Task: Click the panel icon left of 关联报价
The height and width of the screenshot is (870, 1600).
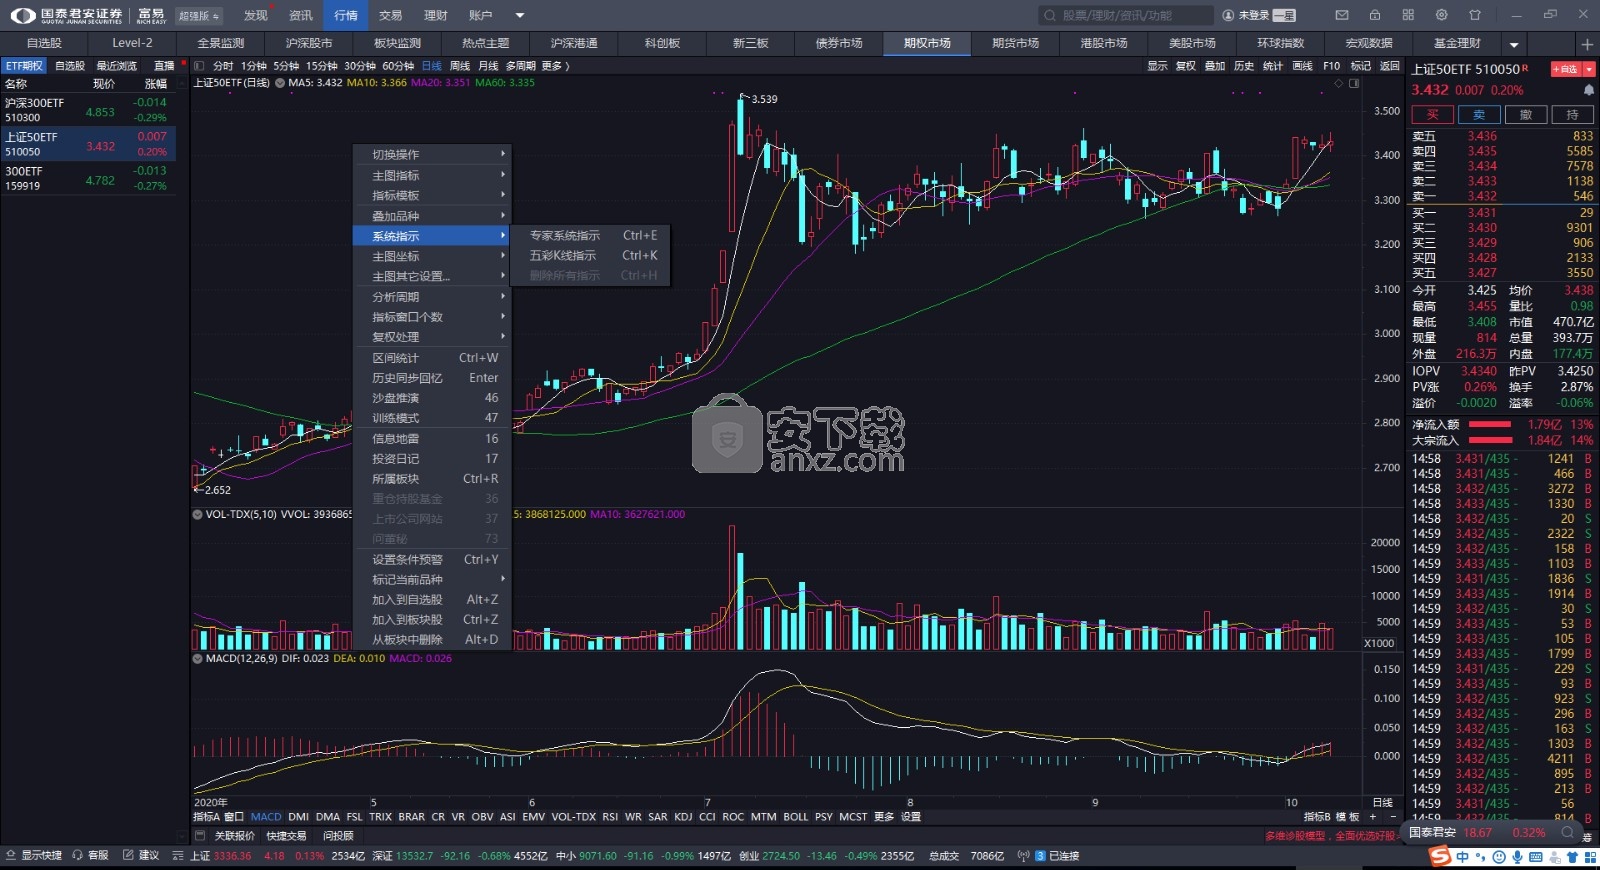Action: click(200, 836)
